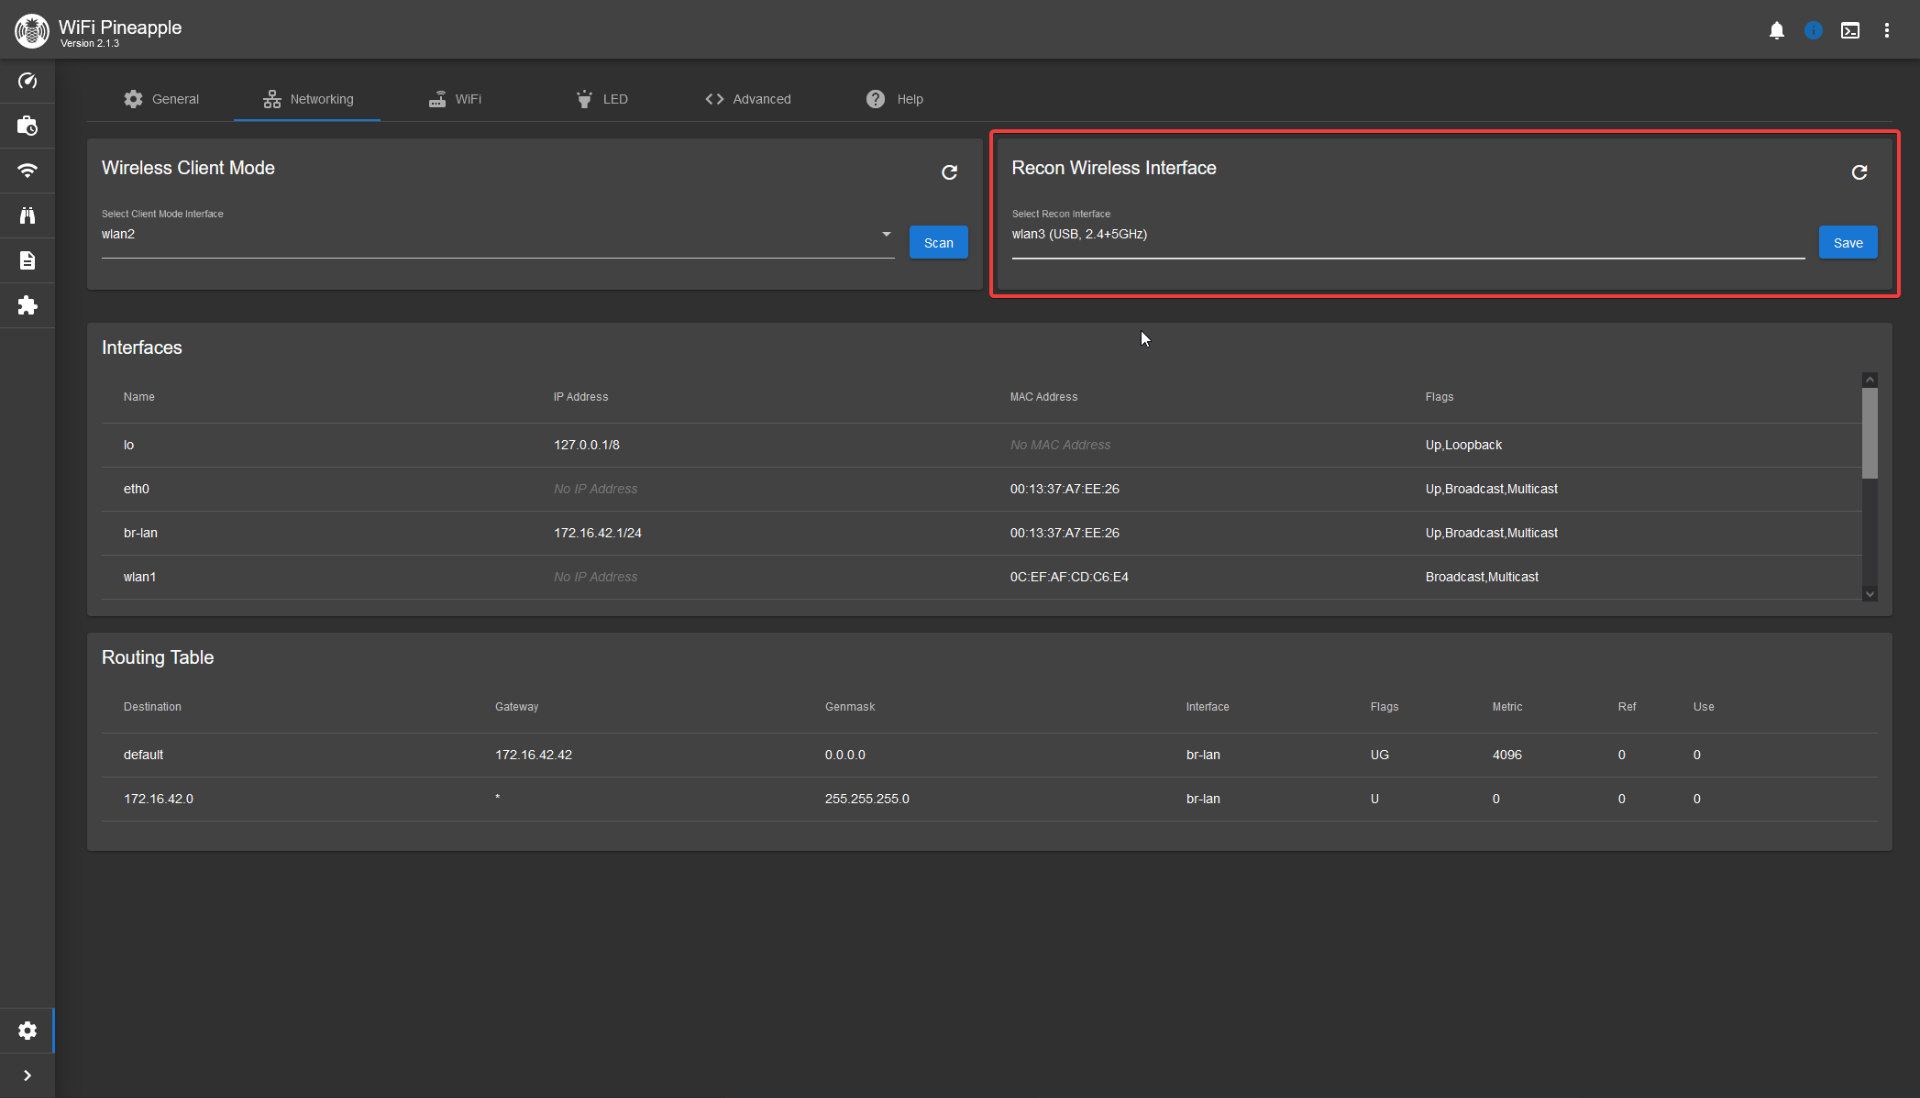The width and height of the screenshot is (1920, 1098).
Task: Open Logging document icon in sidebar
Action: (x=27, y=261)
